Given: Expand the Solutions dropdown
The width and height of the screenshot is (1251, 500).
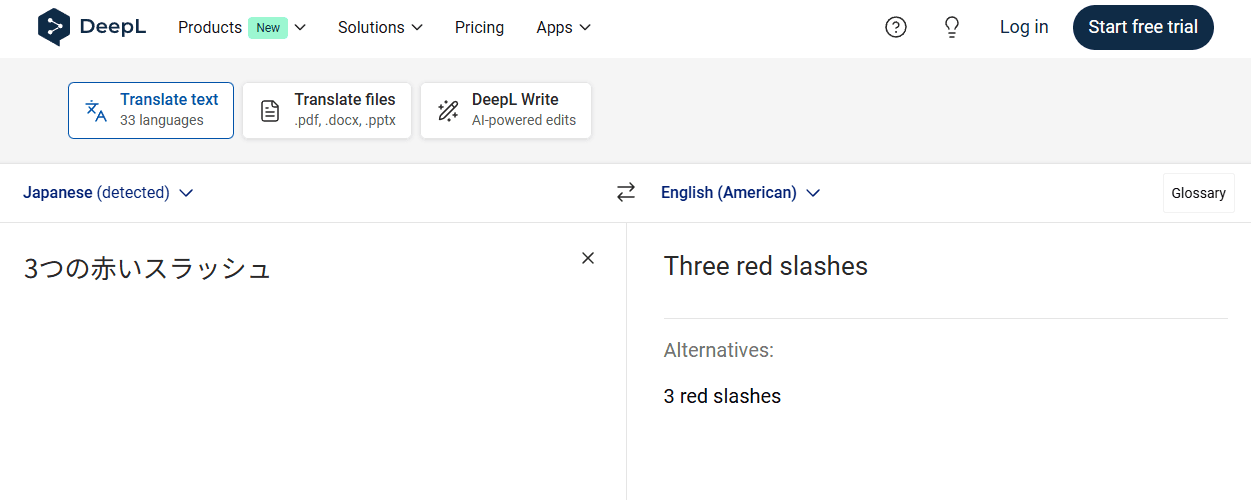Looking at the screenshot, I should point(380,27).
